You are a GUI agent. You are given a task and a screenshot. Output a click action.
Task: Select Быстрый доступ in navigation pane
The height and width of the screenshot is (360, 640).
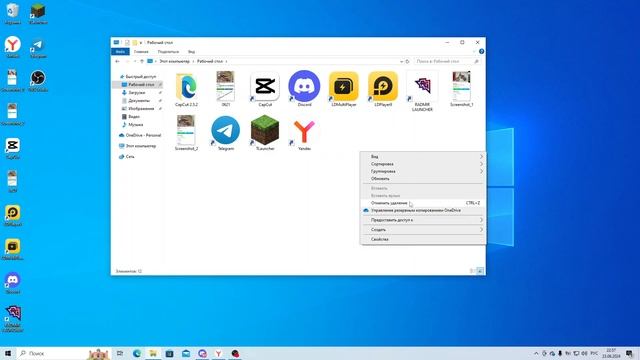tap(140, 77)
